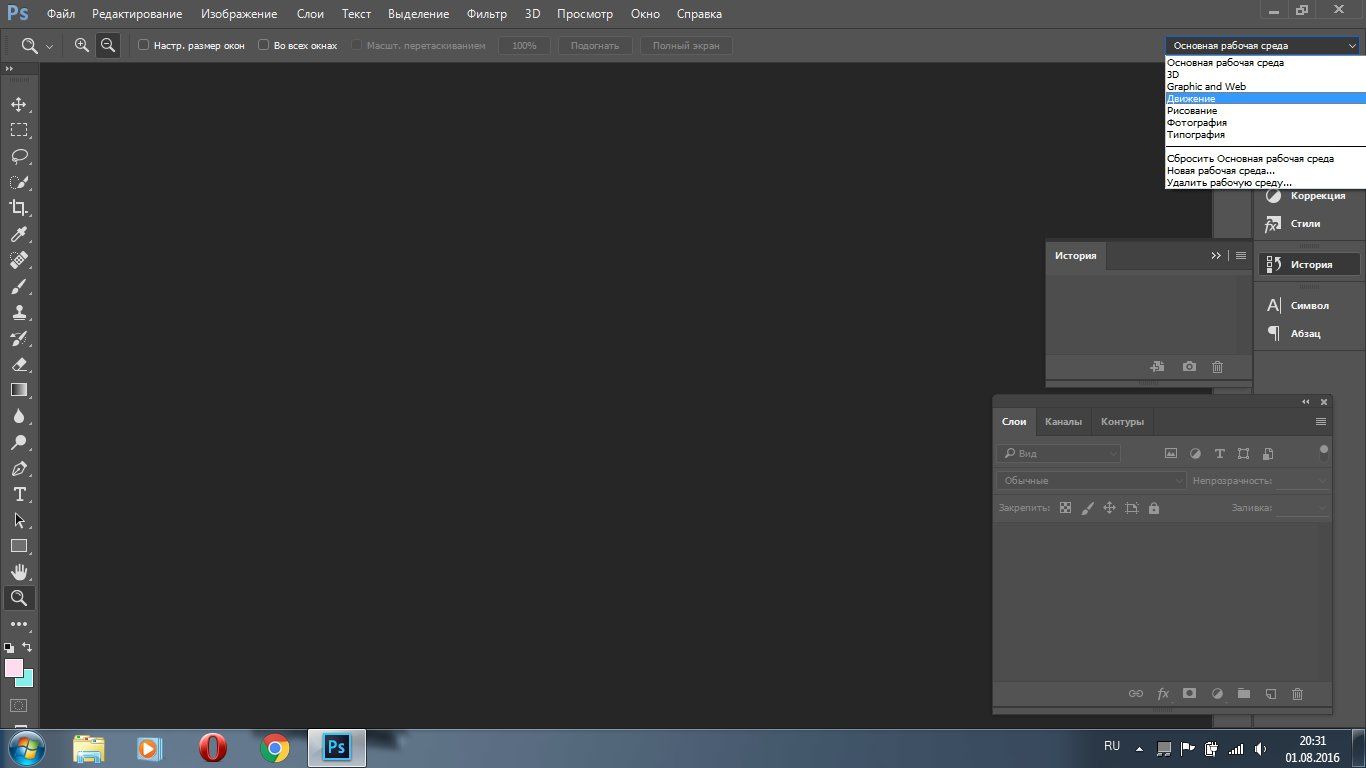Choose the Clone Stamp tool
Screen dimensions: 1366x768
(x=19, y=312)
